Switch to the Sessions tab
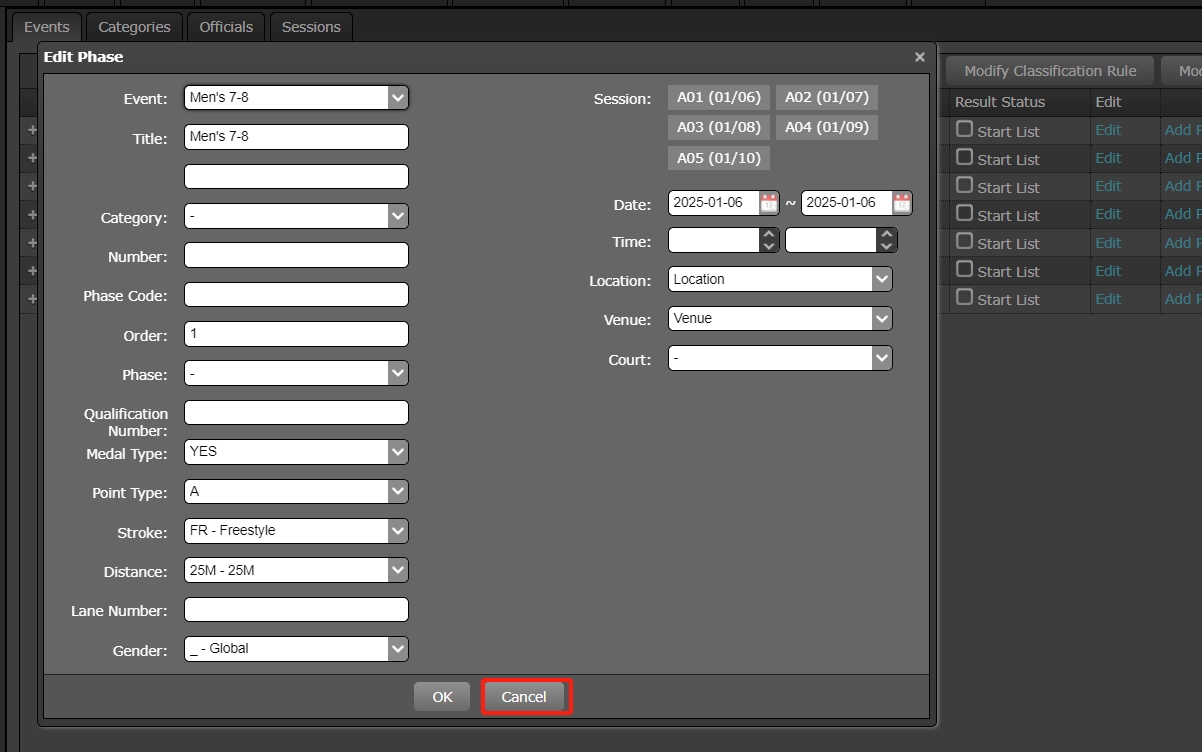 click(x=310, y=27)
